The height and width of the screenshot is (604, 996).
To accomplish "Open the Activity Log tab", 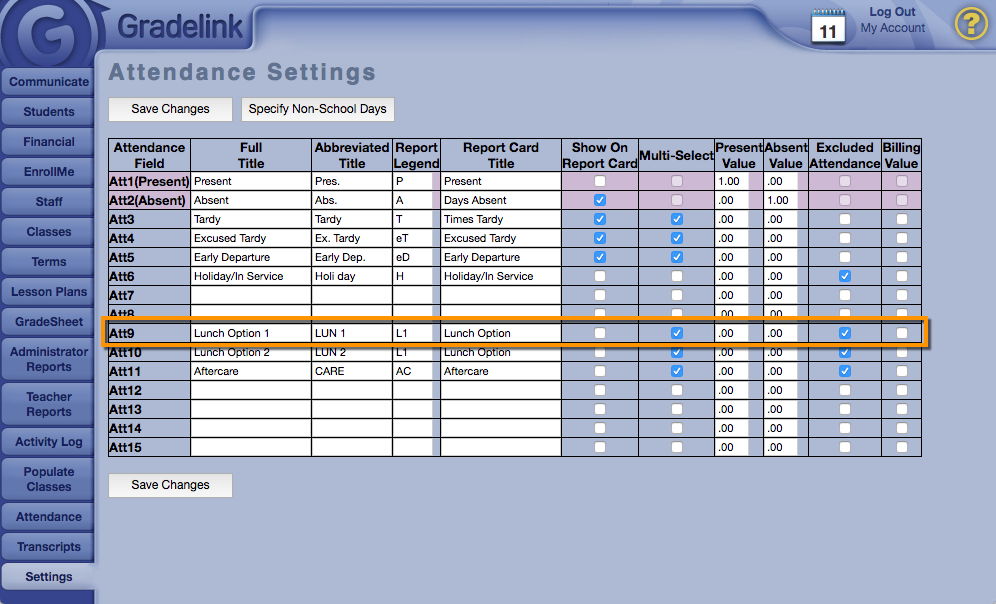I will tap(49, 442).
